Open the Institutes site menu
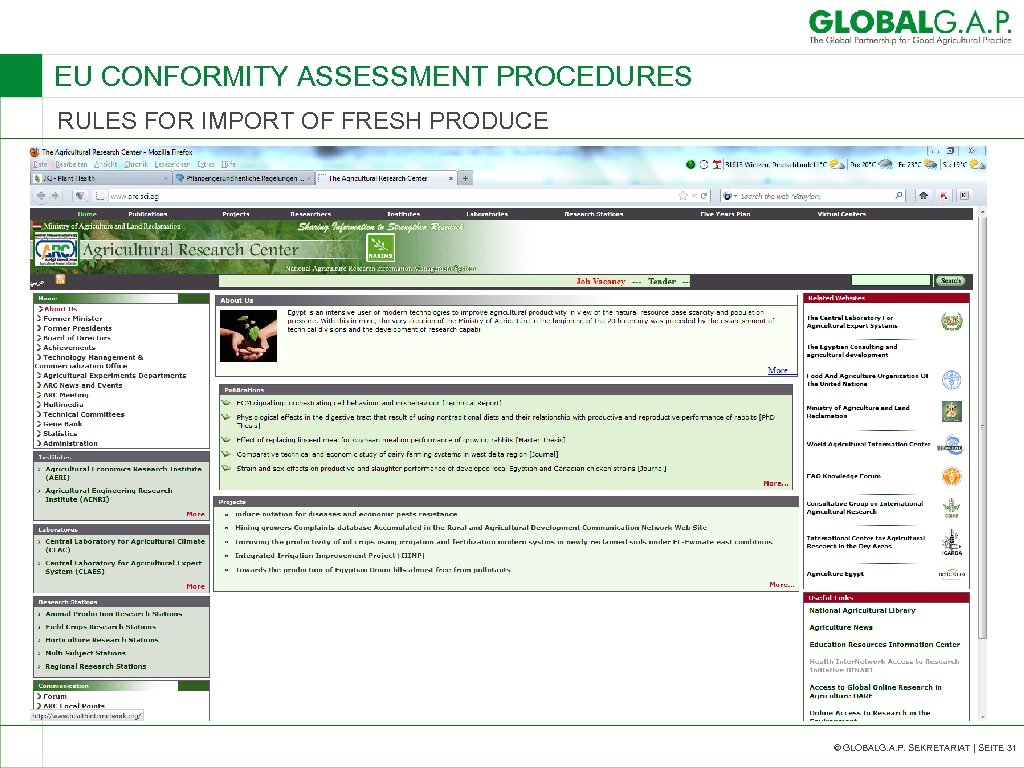Screen dimensions: 1024x768 (404, 214)
